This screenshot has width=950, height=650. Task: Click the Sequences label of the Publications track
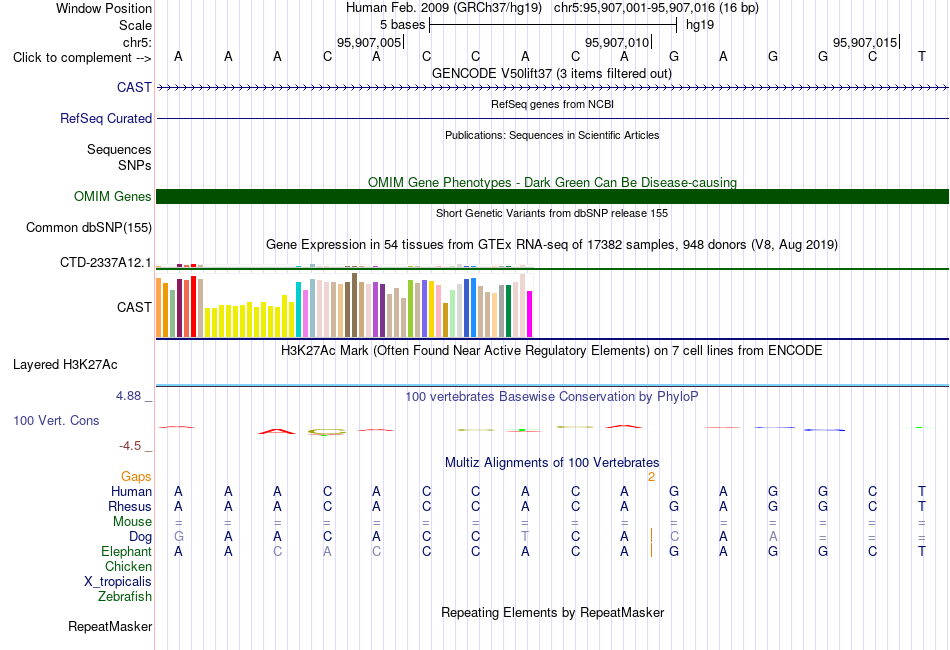tap(119, 149)
